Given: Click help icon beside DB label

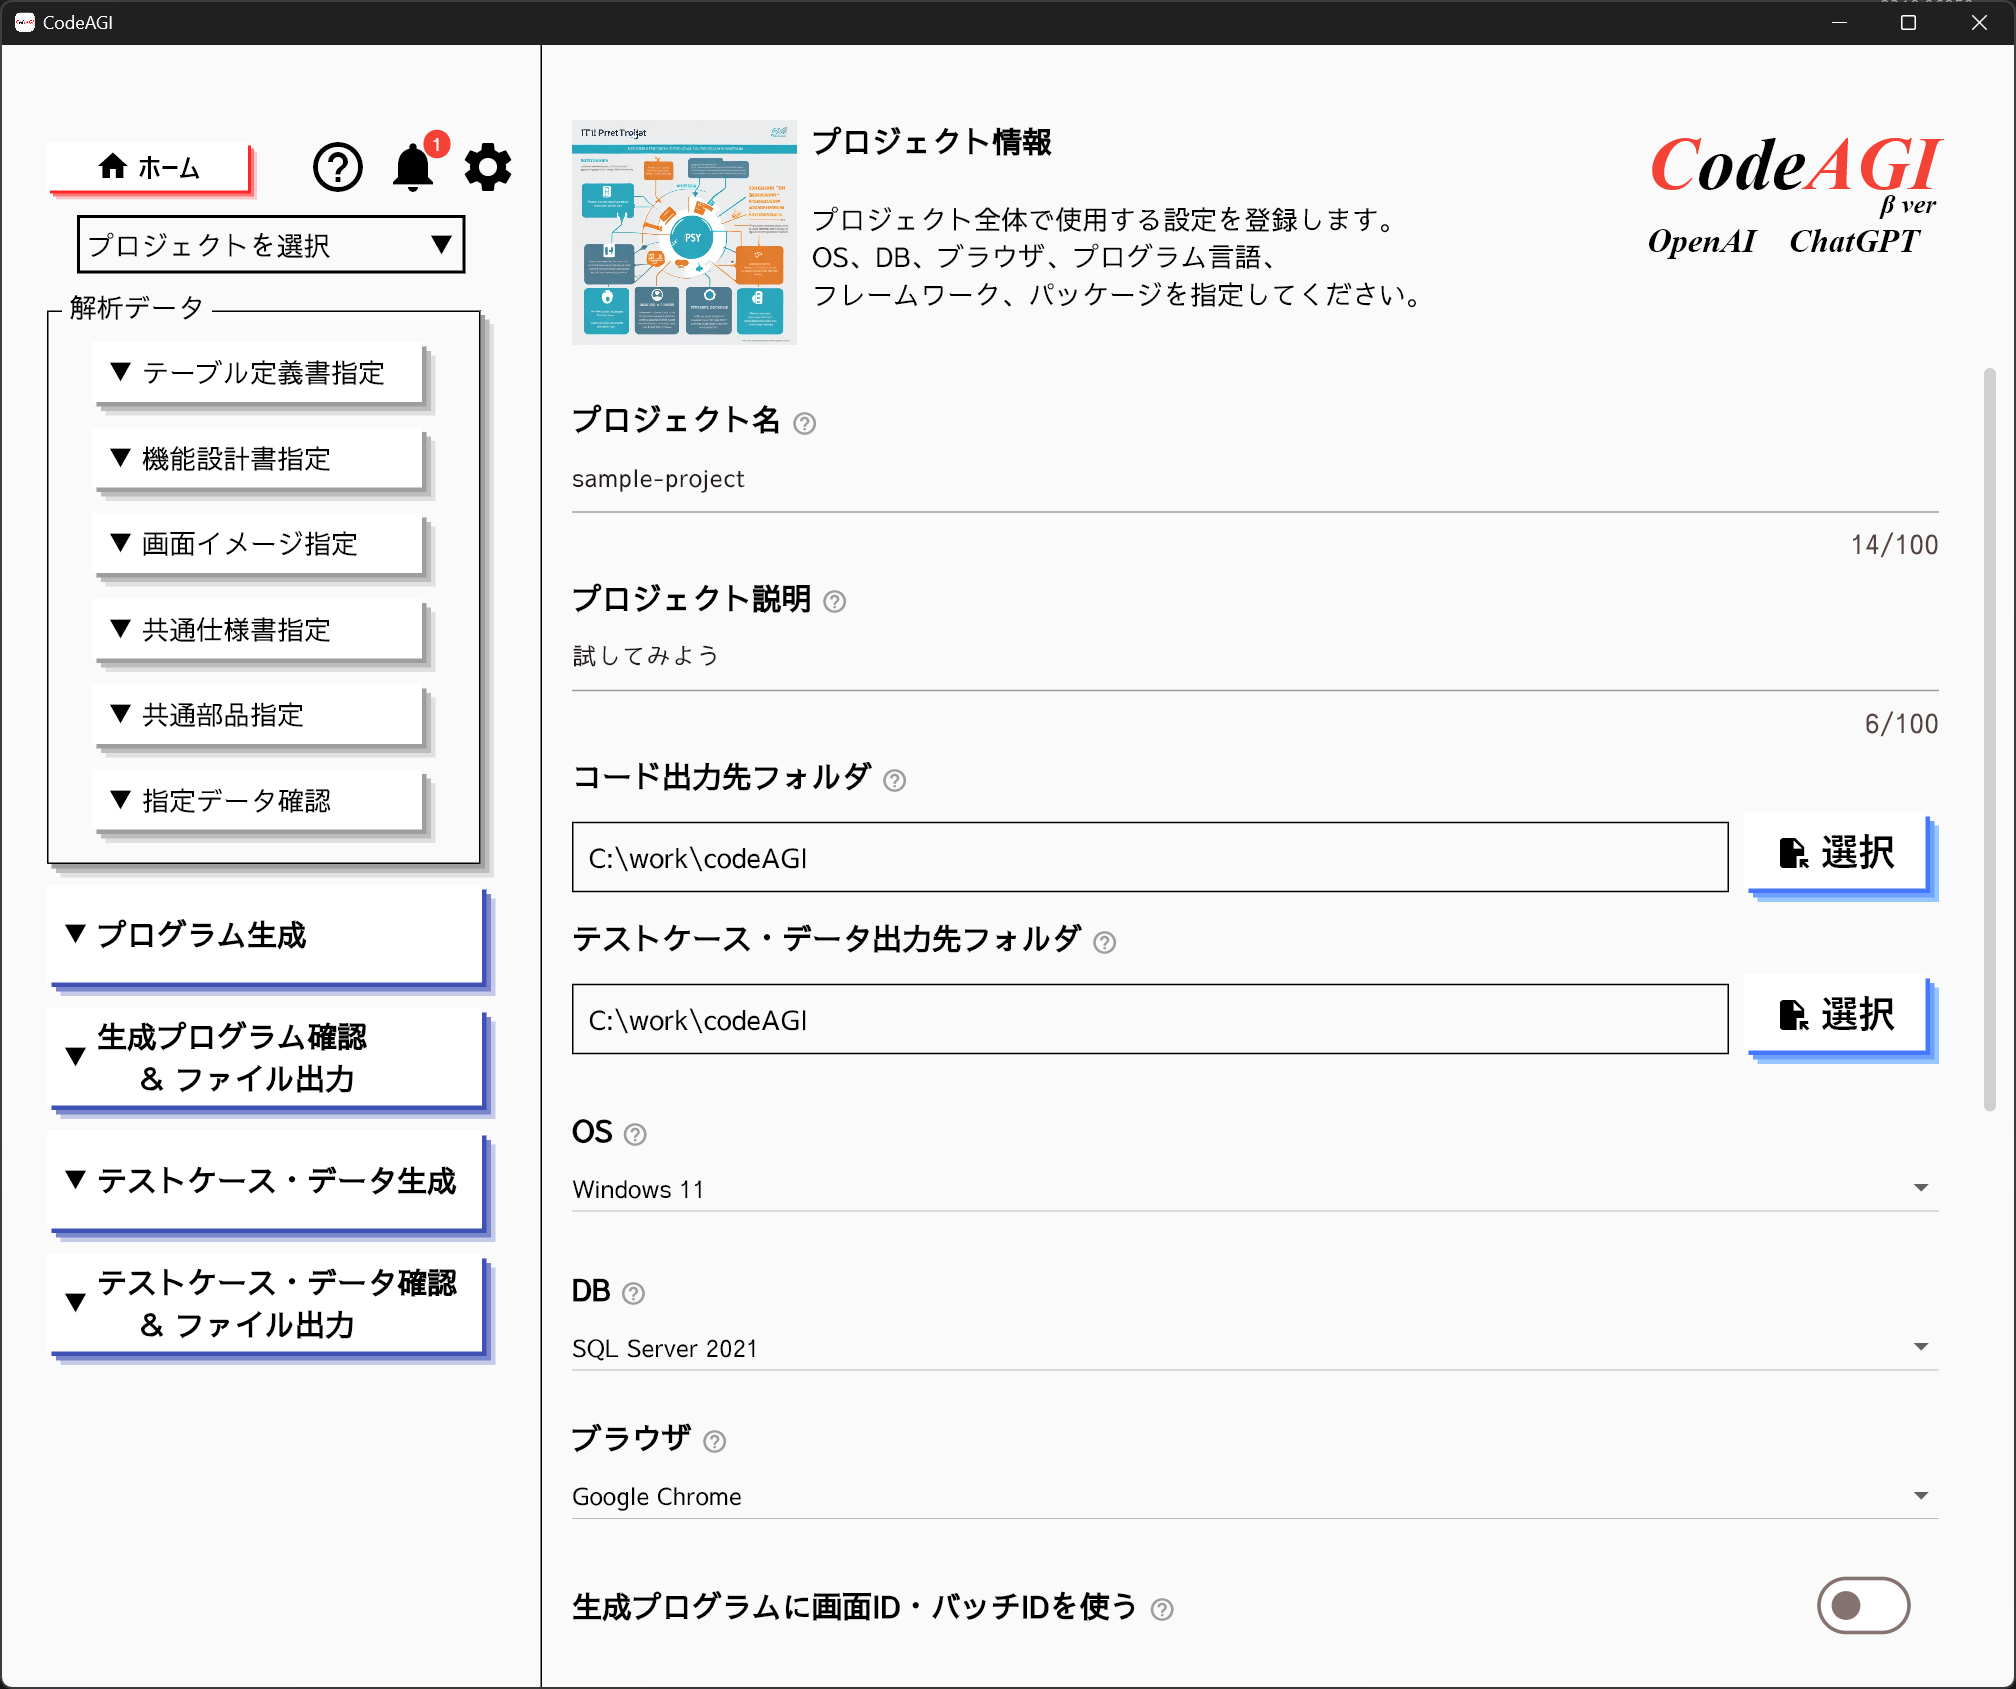Looking at the screenshot, I should [x=633, y=1294].
